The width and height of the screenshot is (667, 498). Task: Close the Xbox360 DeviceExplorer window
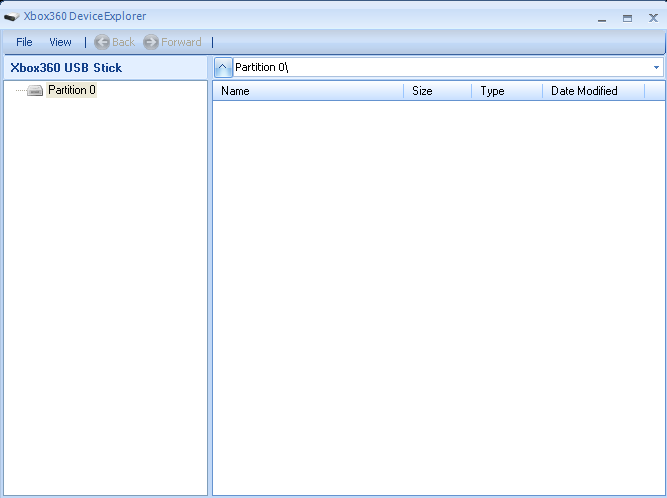[653, 18]
